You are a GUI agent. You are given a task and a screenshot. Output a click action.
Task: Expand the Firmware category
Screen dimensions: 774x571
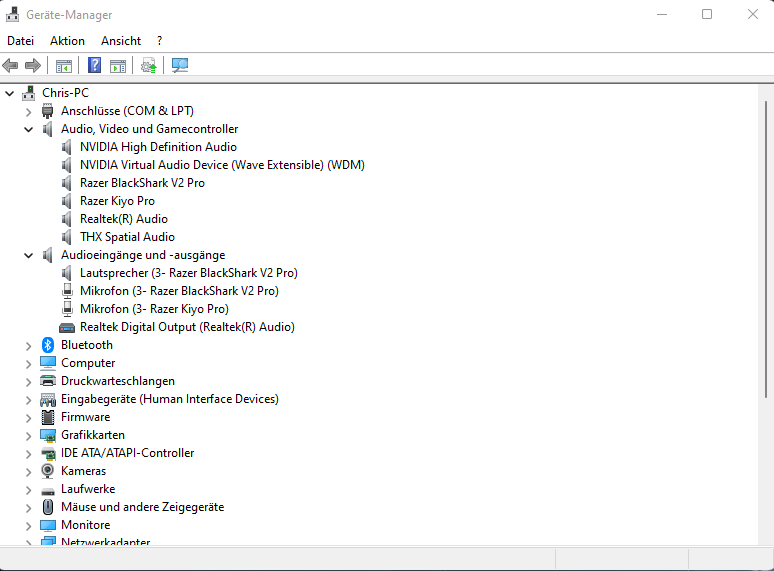tap(29, 418)
